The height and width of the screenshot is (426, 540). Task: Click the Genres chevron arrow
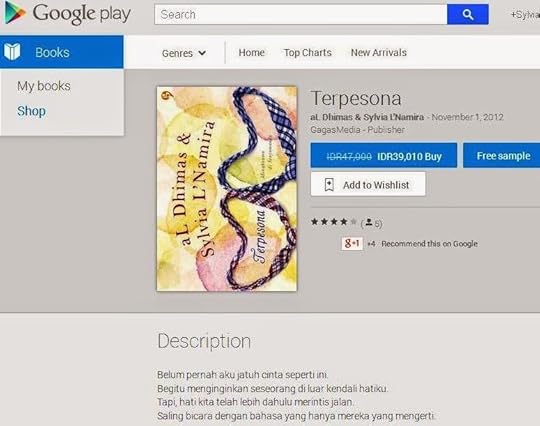point(202,53)
